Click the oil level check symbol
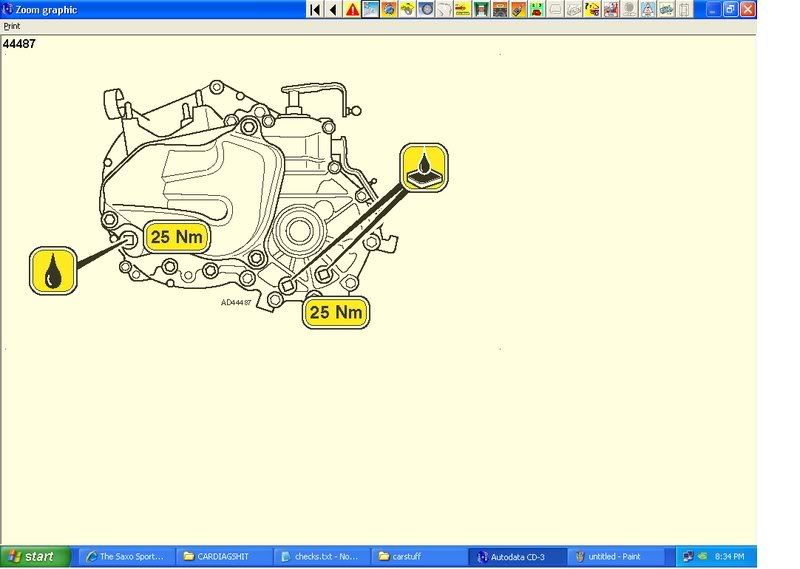Screen dimensions: 800x569 pos(424,166)
